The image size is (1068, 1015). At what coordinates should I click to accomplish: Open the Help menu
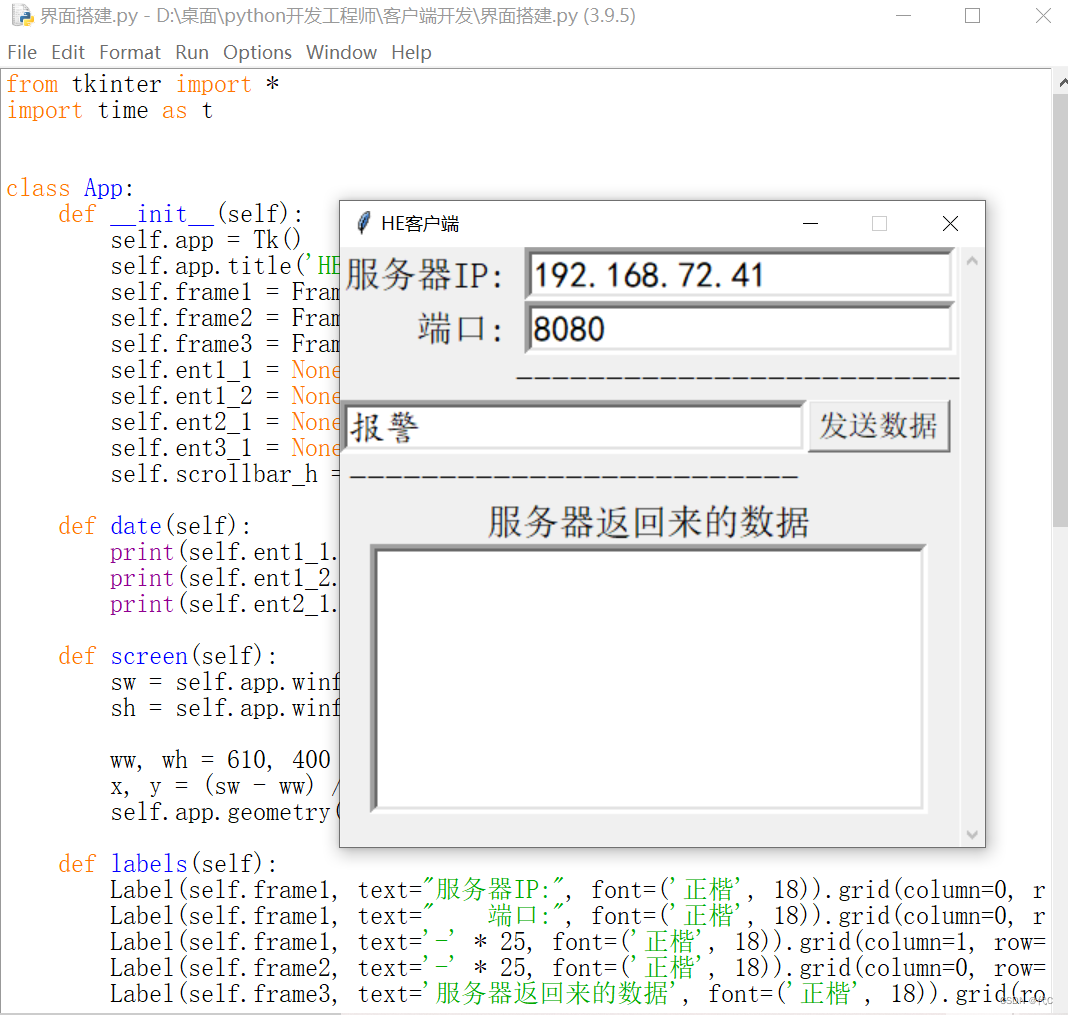click(x=411, y=52)
